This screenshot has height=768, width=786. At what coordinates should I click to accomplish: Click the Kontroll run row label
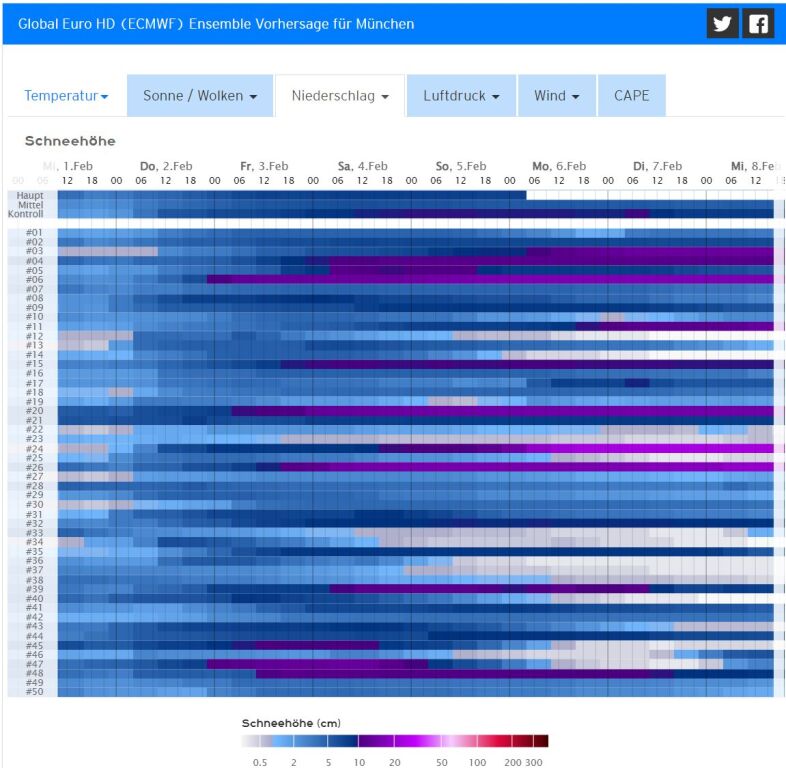click(27, 213)
